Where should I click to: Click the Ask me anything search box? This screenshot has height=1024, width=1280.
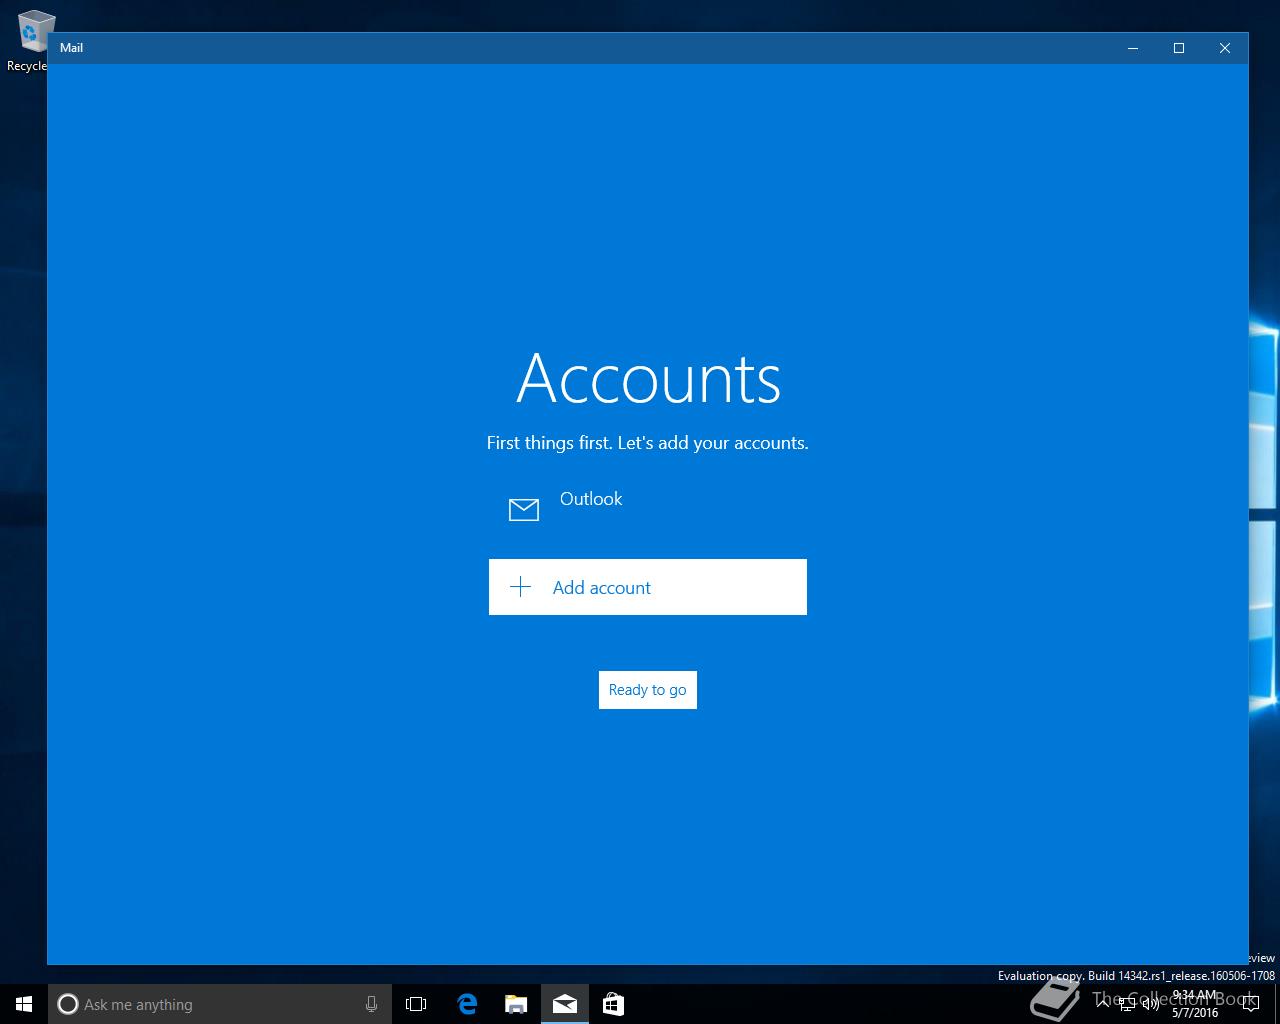coord(218,1004)
